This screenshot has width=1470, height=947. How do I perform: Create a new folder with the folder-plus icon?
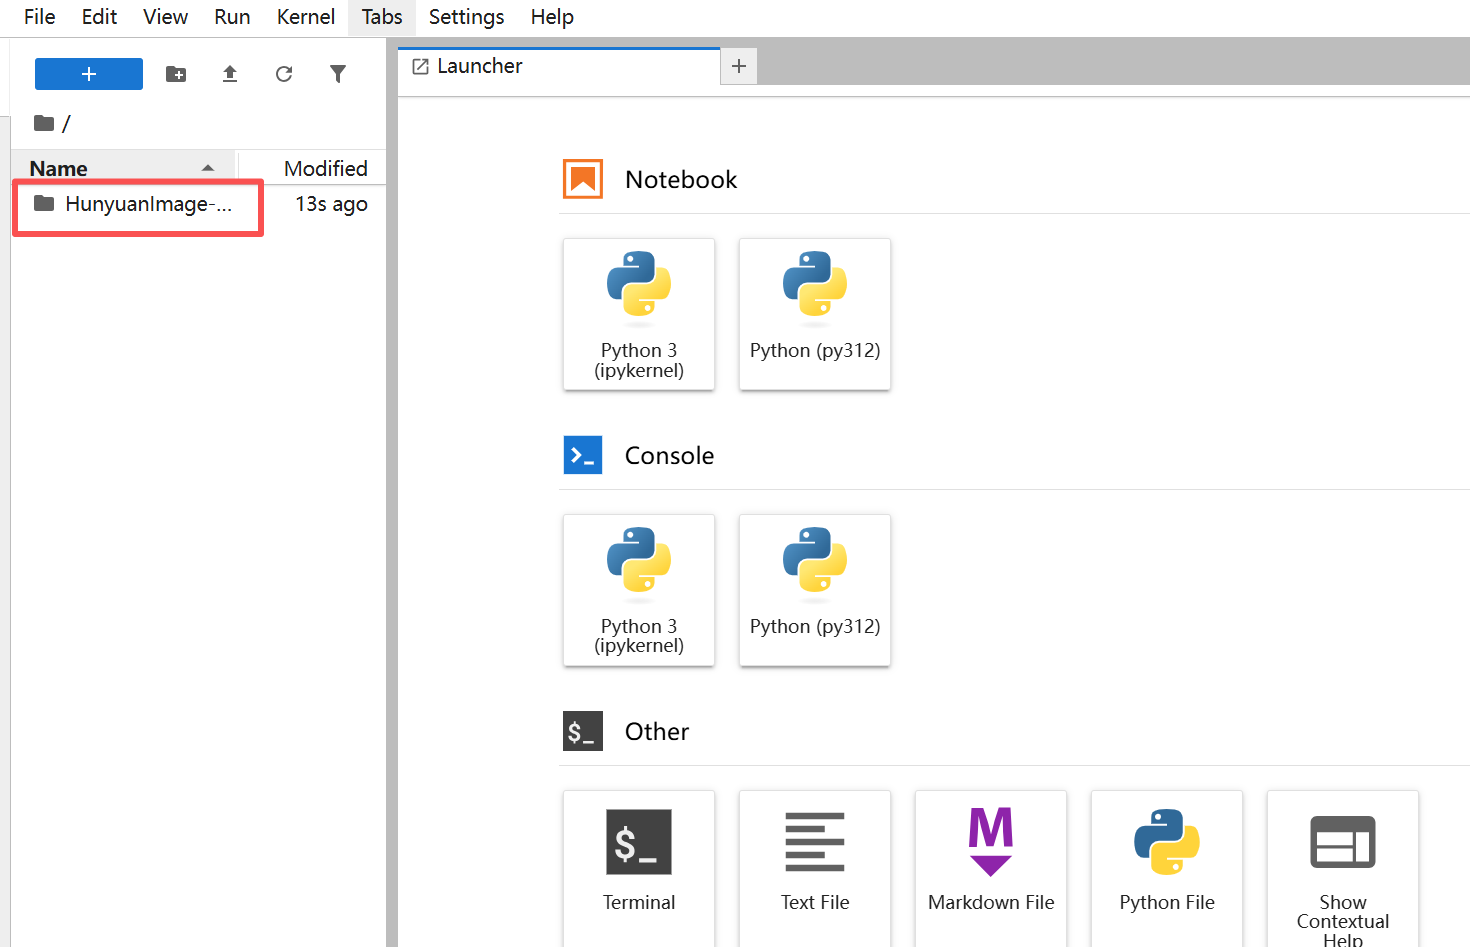(176, 74)
